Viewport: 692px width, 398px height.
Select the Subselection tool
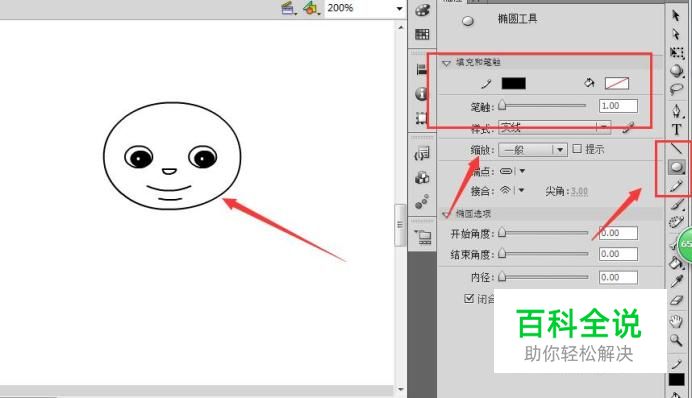[676, 34]
